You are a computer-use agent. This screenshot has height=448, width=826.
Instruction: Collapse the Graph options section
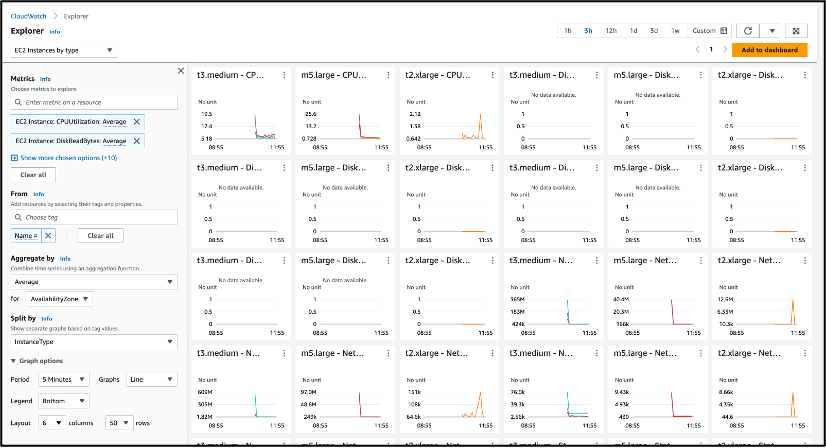tap(14, 360)
